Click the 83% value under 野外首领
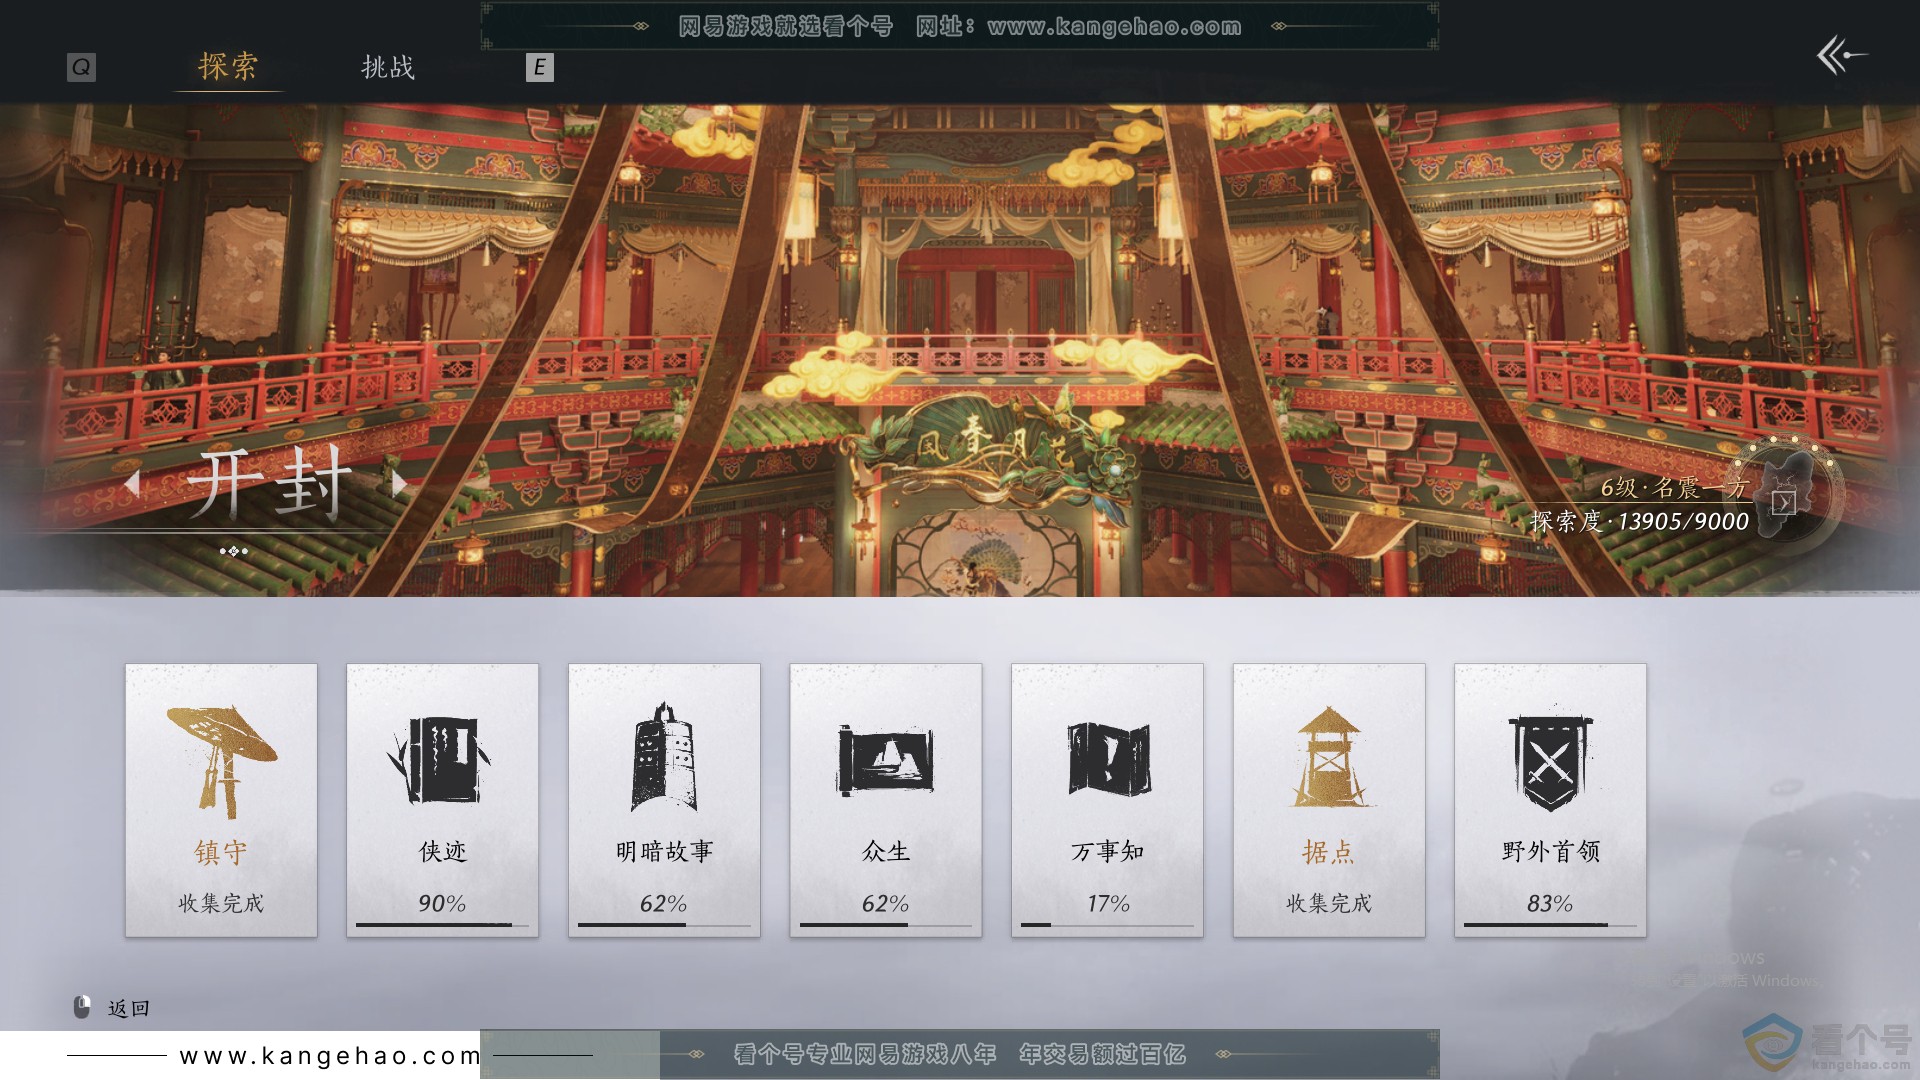 (1550, 904)
